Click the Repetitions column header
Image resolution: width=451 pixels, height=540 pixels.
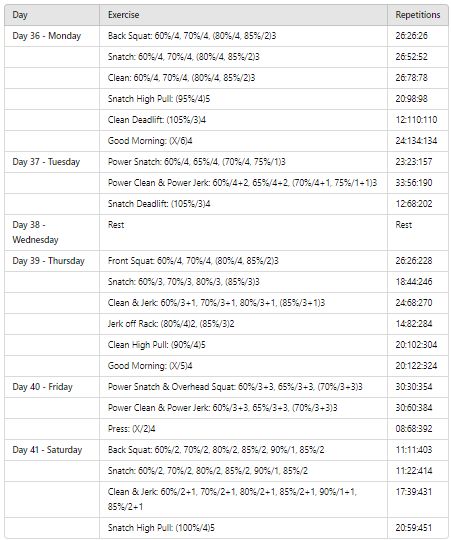418,15
